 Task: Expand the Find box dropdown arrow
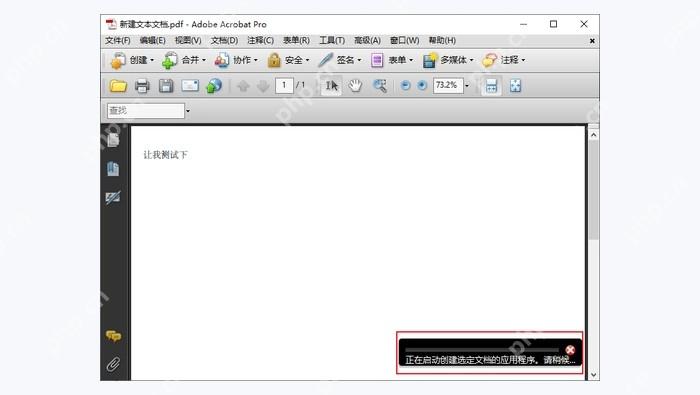pyautogui.click(x=188, y=111)
